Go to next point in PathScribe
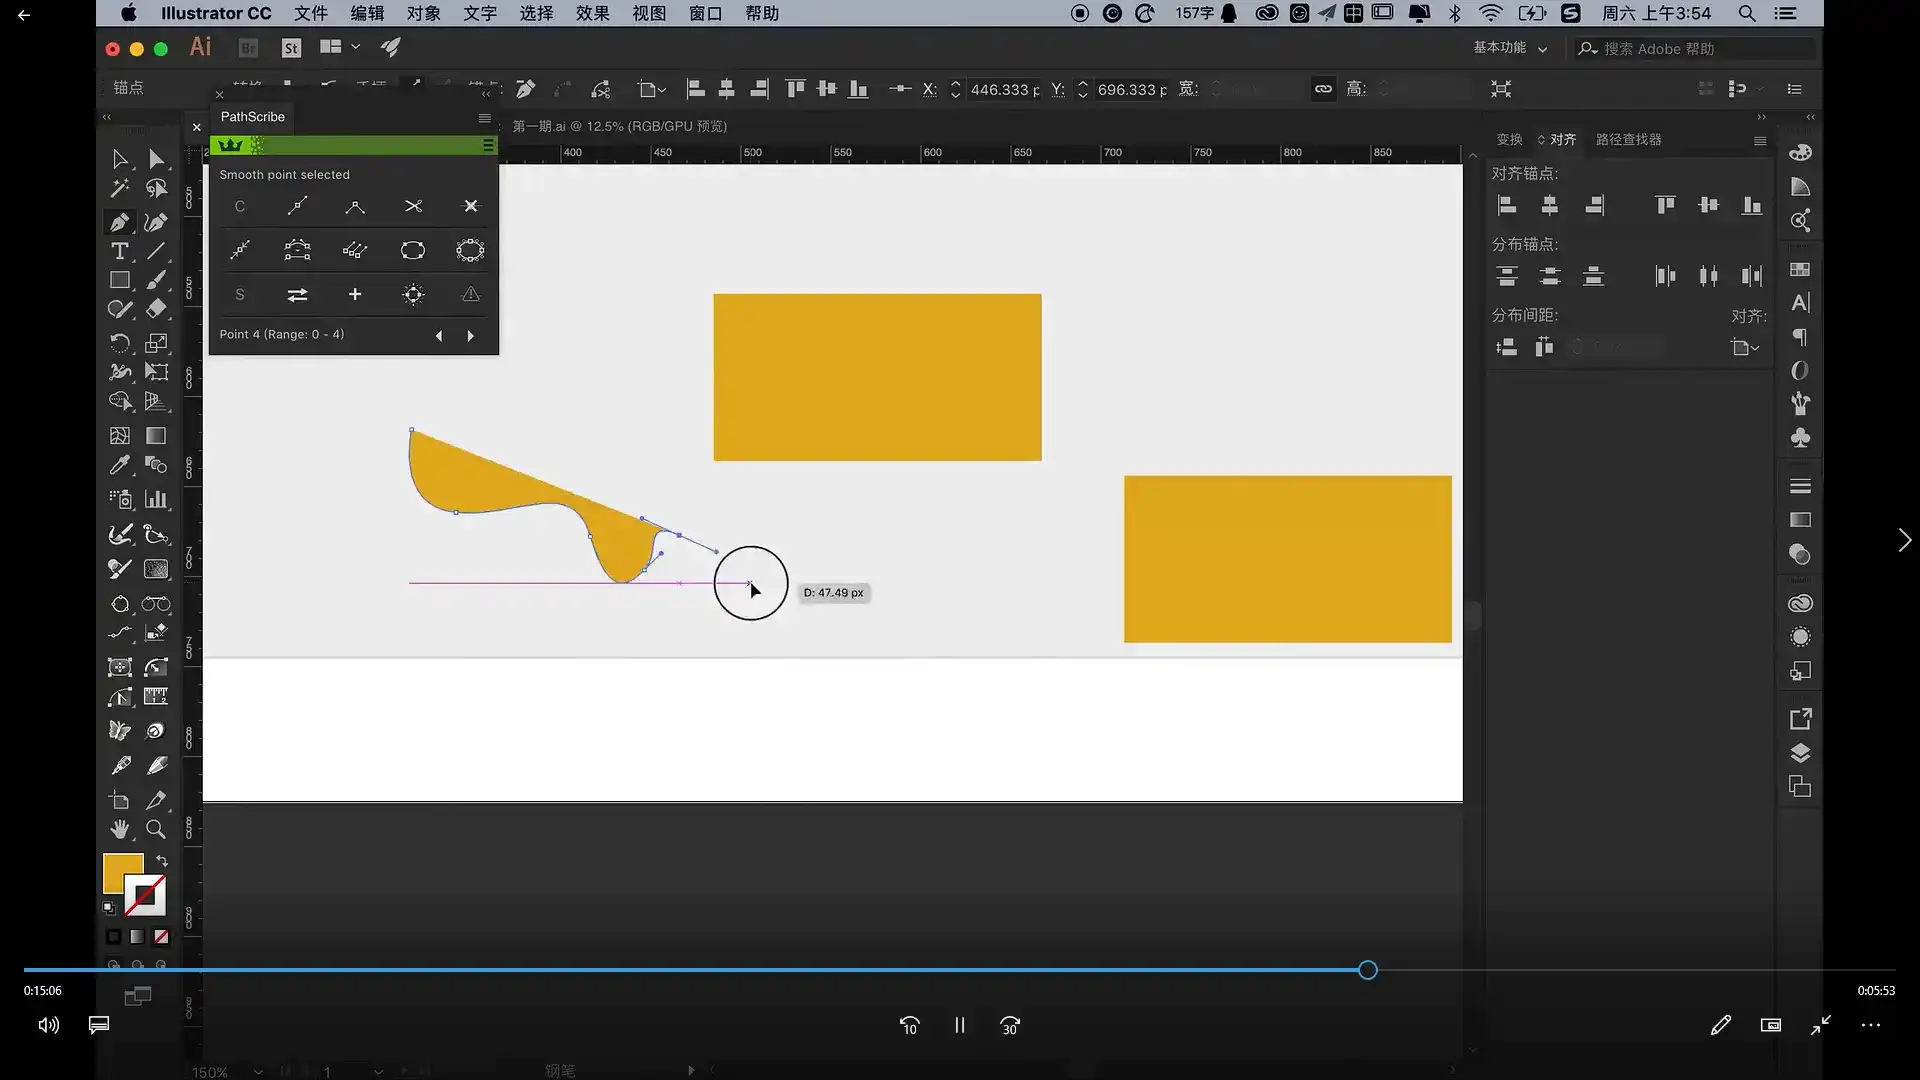This screenshot has height=1080, width=1920. coord(471,336)
